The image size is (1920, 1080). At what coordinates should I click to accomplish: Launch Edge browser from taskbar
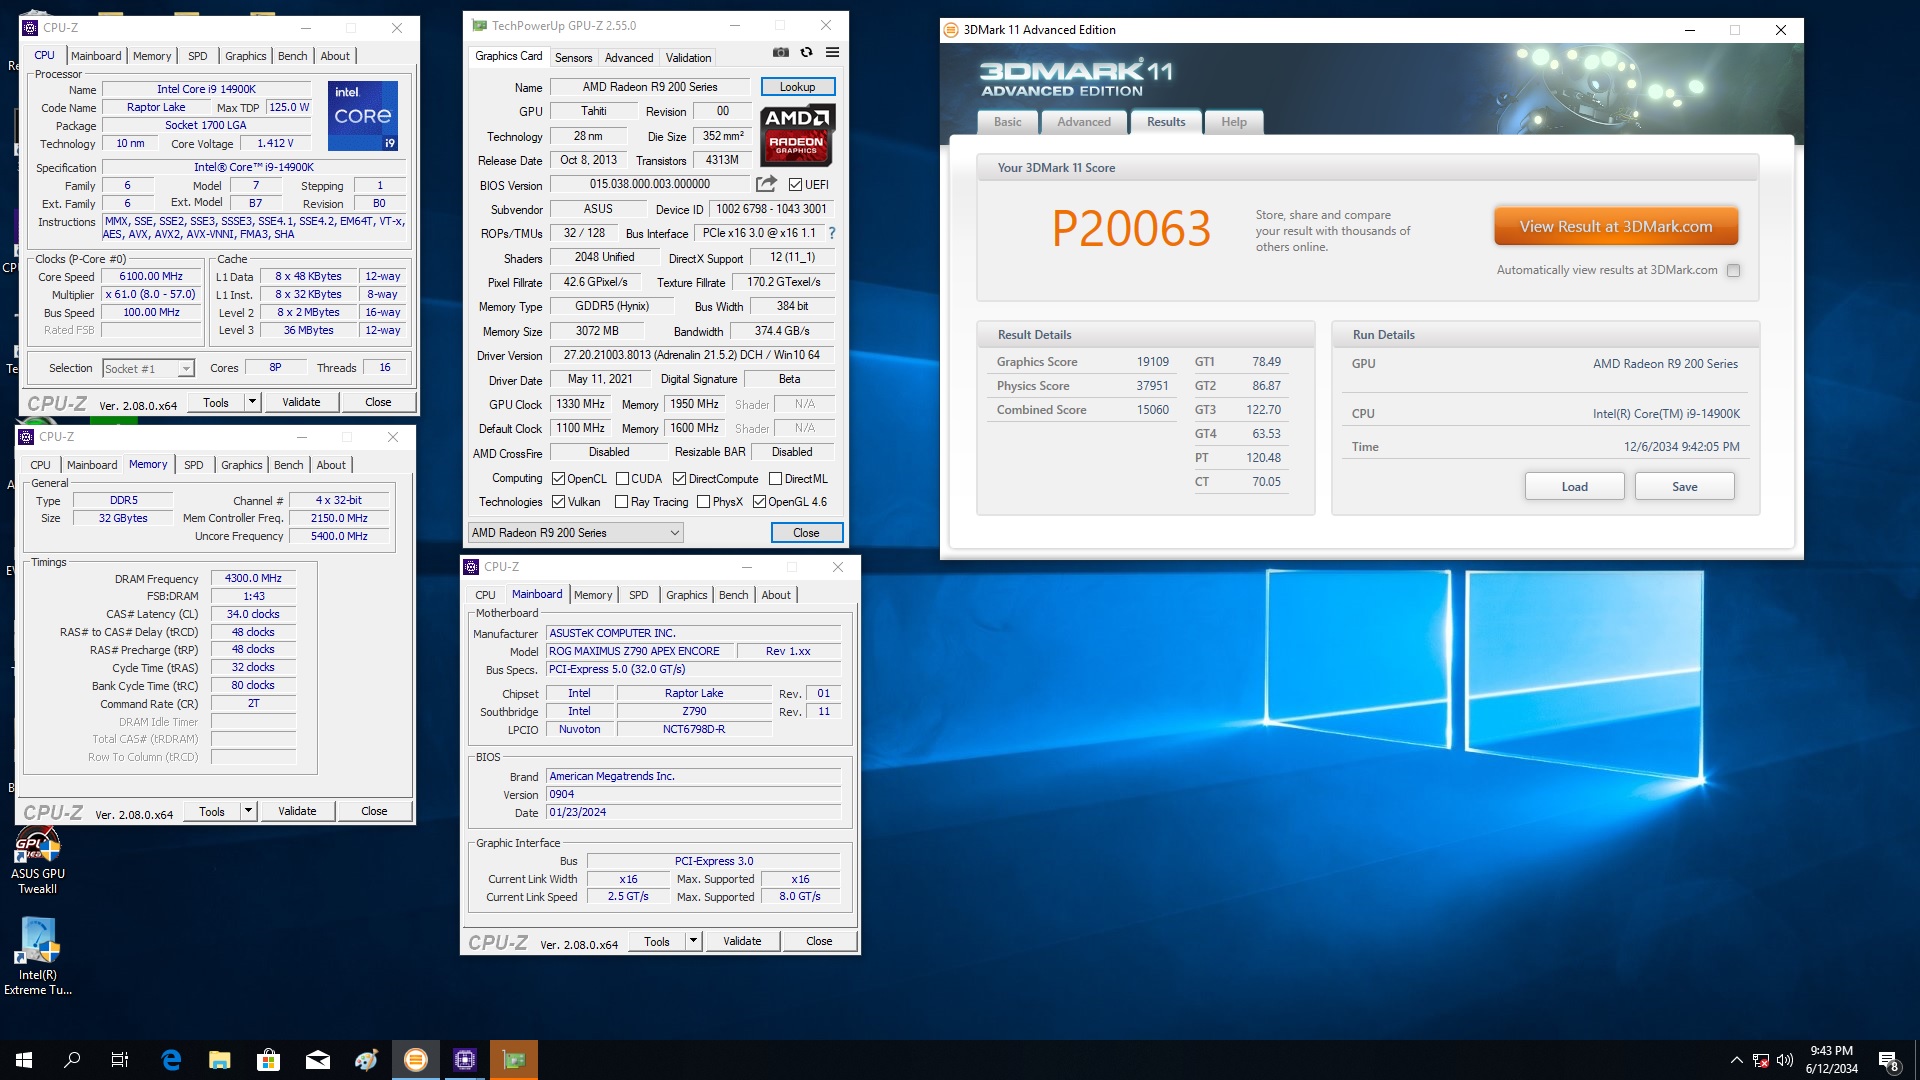[171, 1060]
